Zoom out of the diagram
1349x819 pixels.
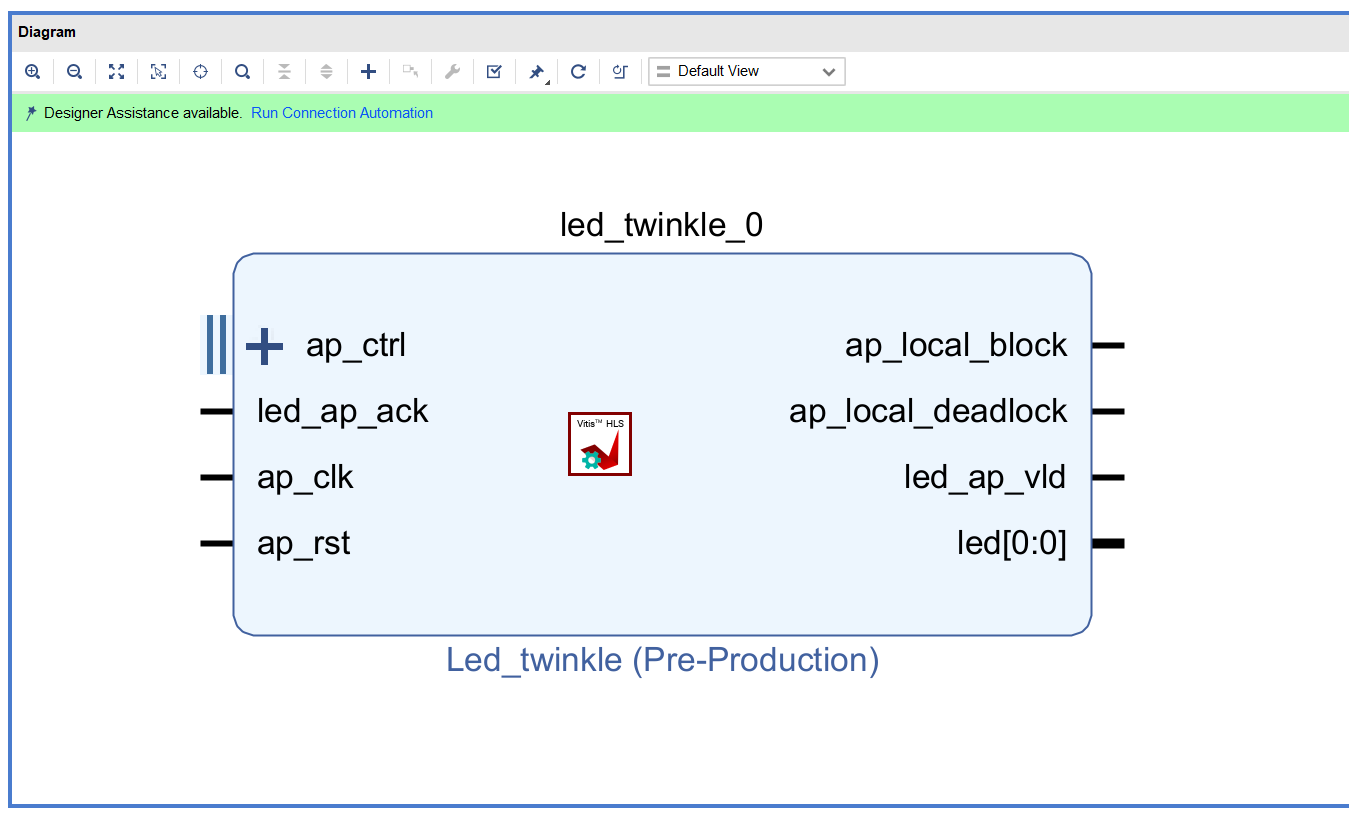click(x=74, y=71)
